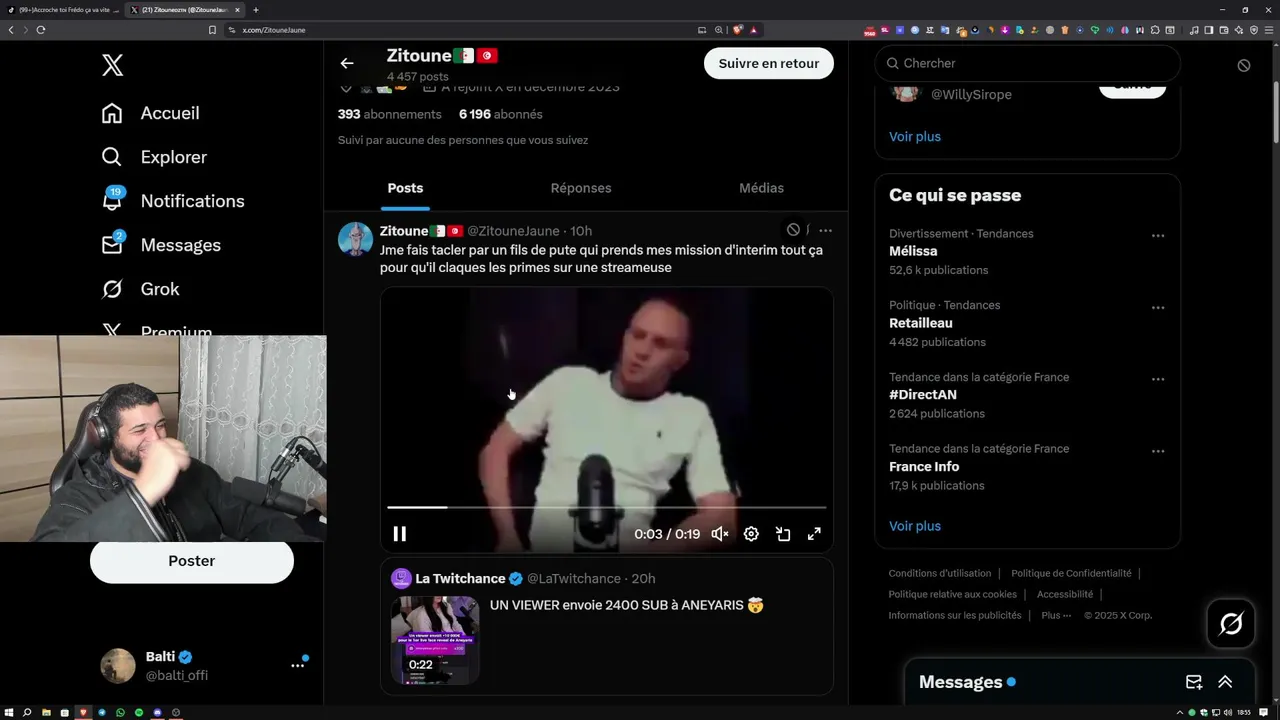Open options for France Info trend

[1158, 451]
